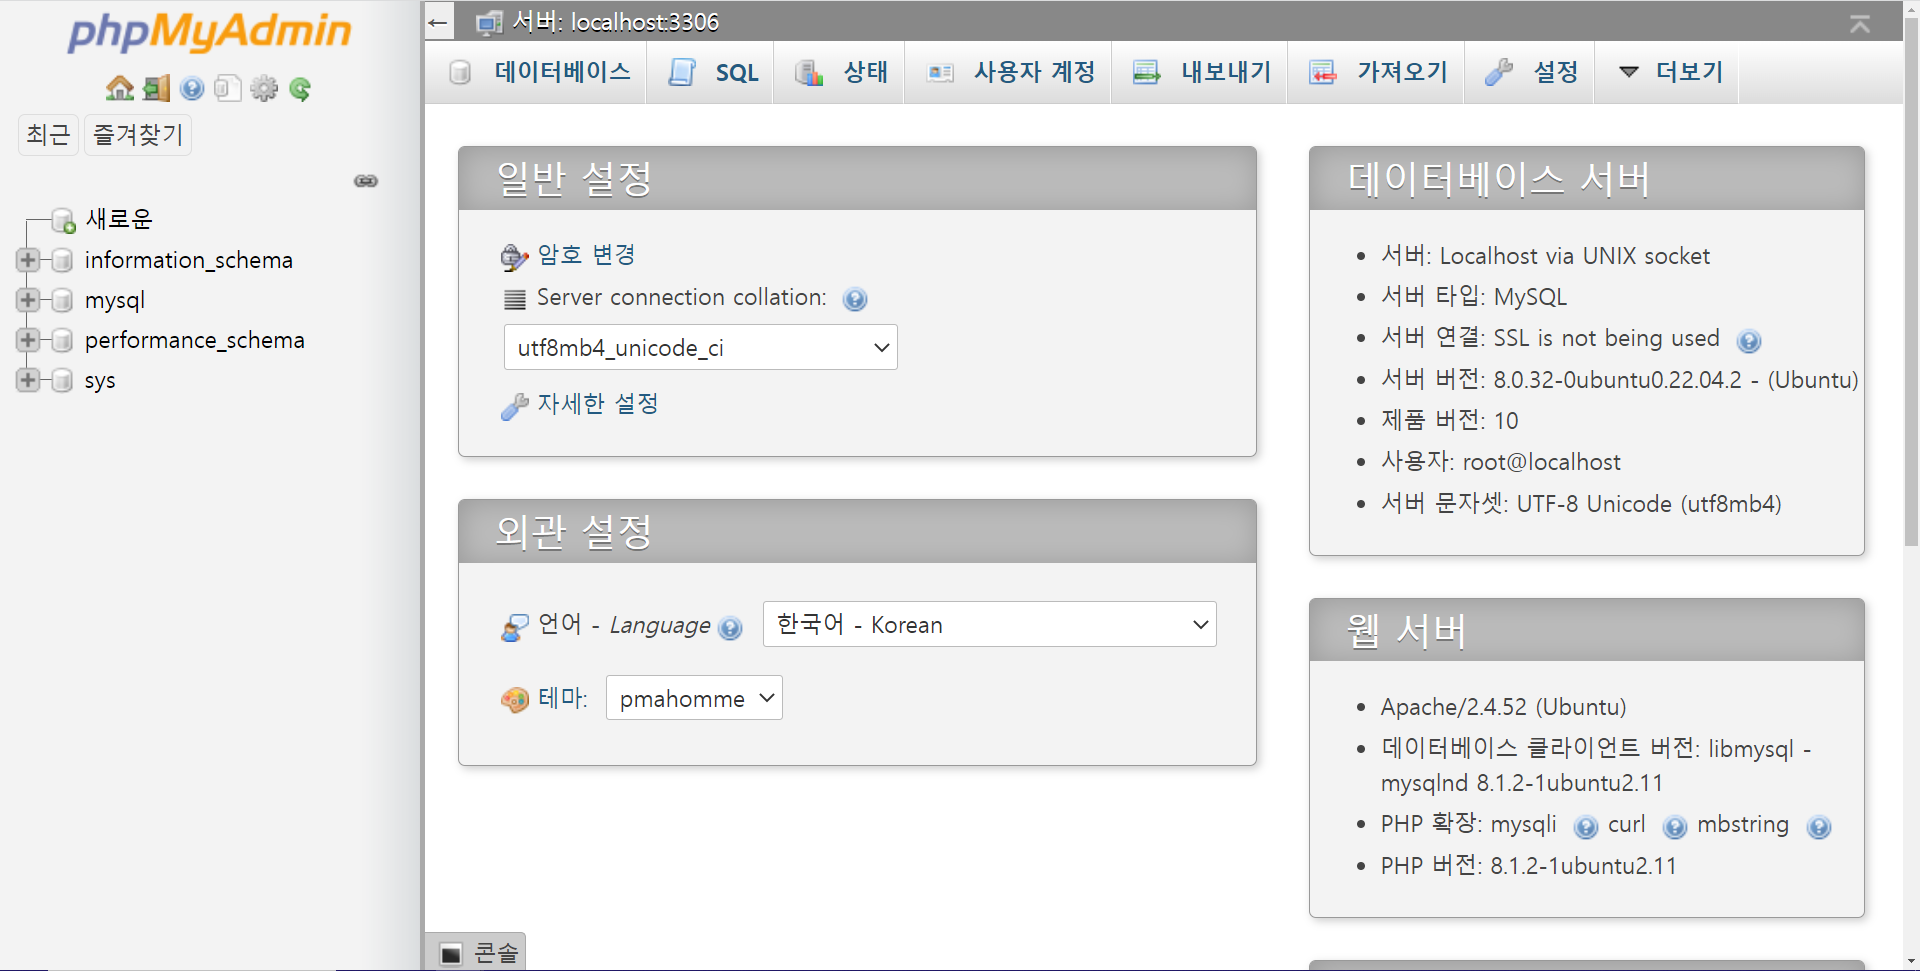Open the utf8mb4_unicode_ci collation dropdown
This screenshot has width=1920, height=971.
pyautogui.click(x=701, y=347)
